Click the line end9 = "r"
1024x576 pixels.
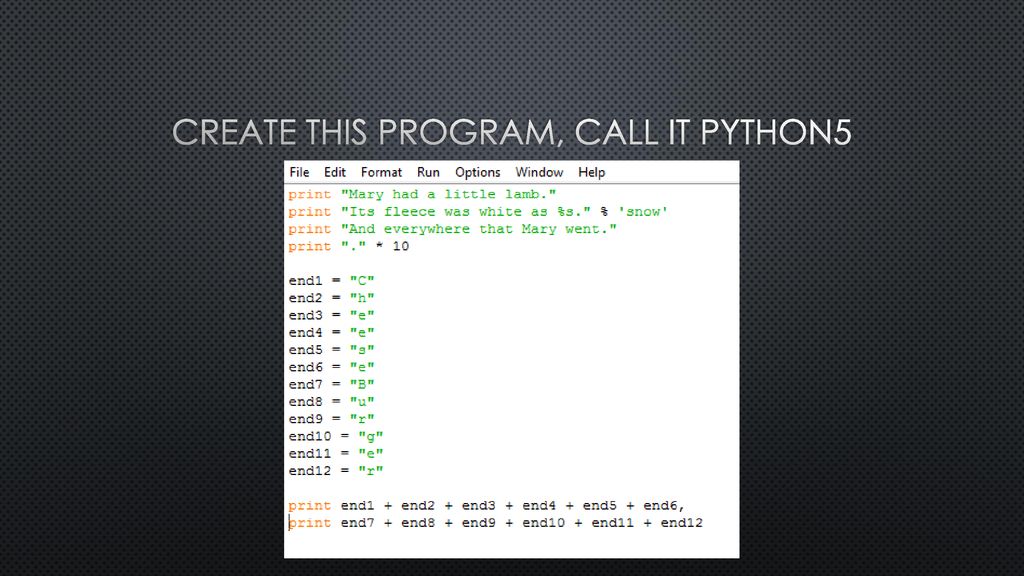(x=332, y=419)
